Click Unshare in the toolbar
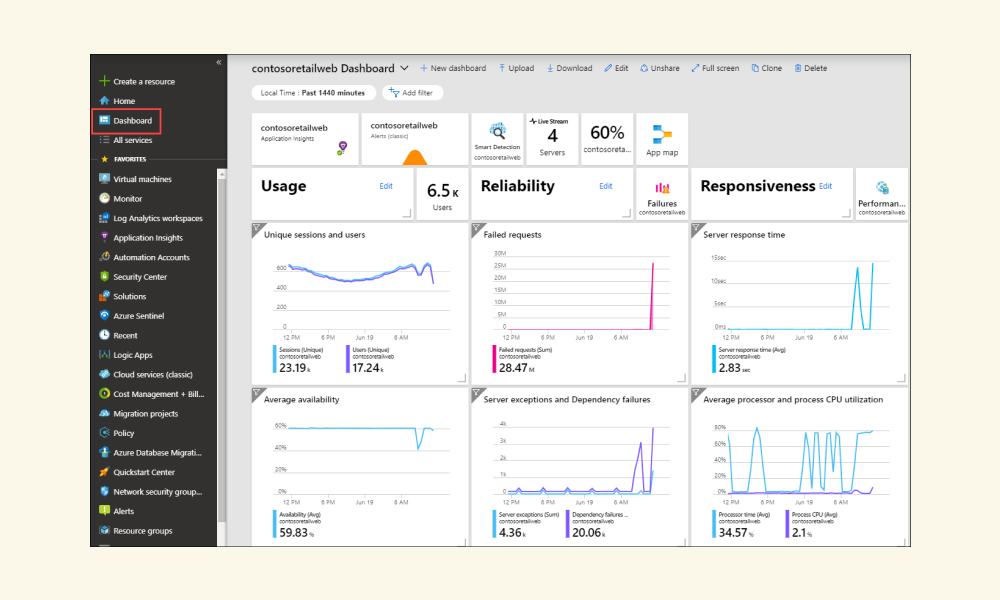The width and height of the screenshot is (1000, 600). 660,68
